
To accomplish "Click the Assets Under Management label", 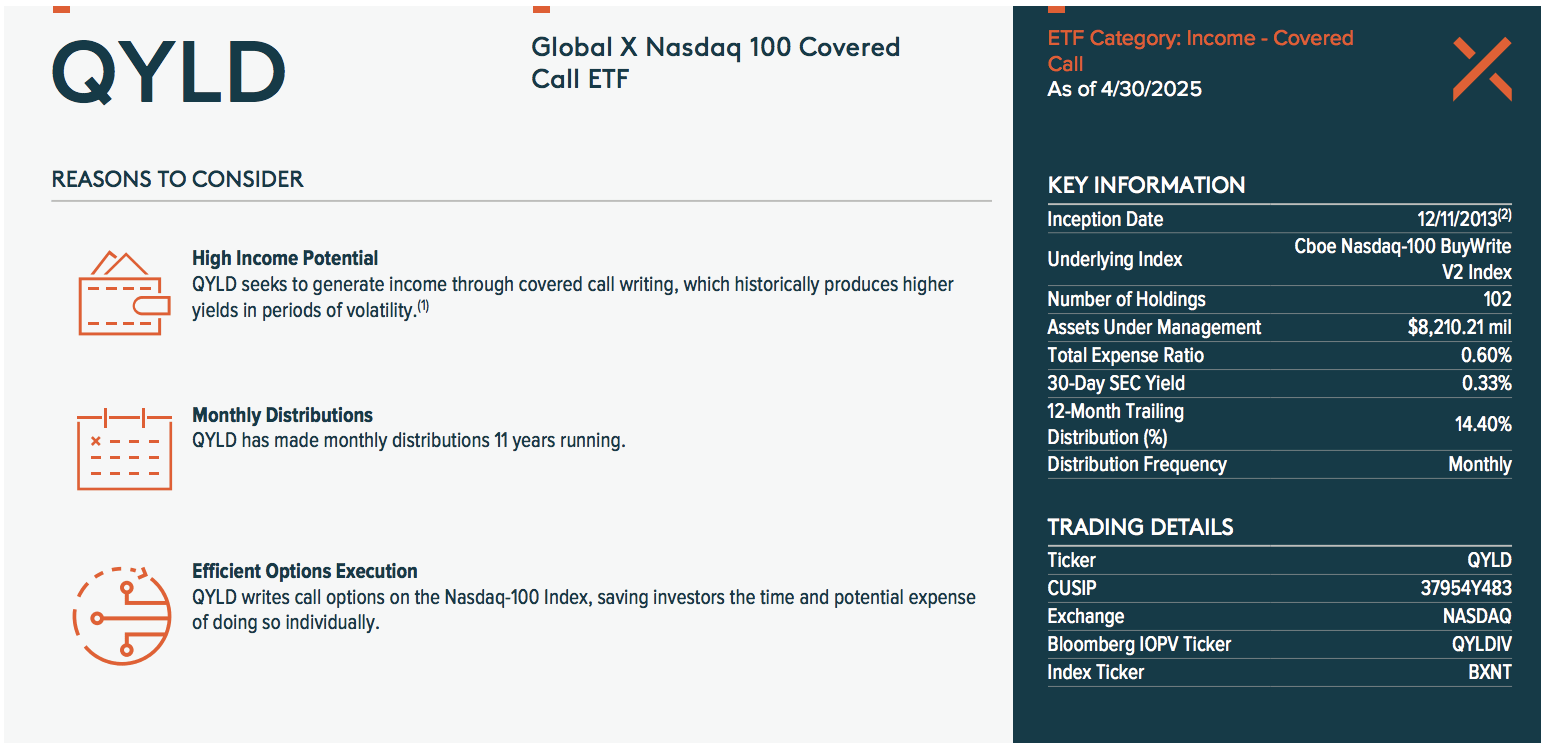I will (x=1154, y=327).
